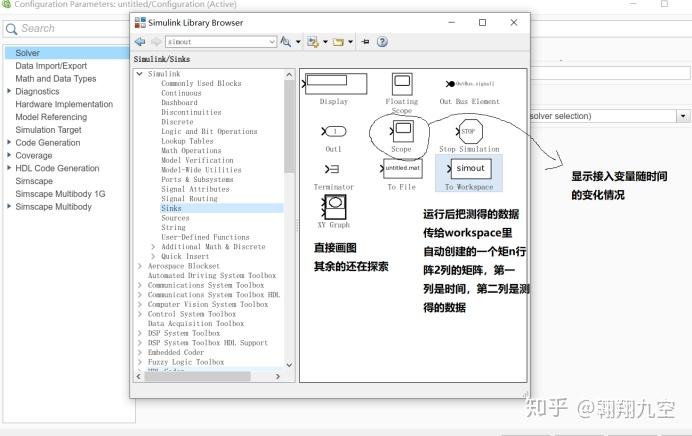Screen dimensions: 692x436
Task: Open the folder dropdown arrow
Action: pyautogui.click(x=350, y=42)
